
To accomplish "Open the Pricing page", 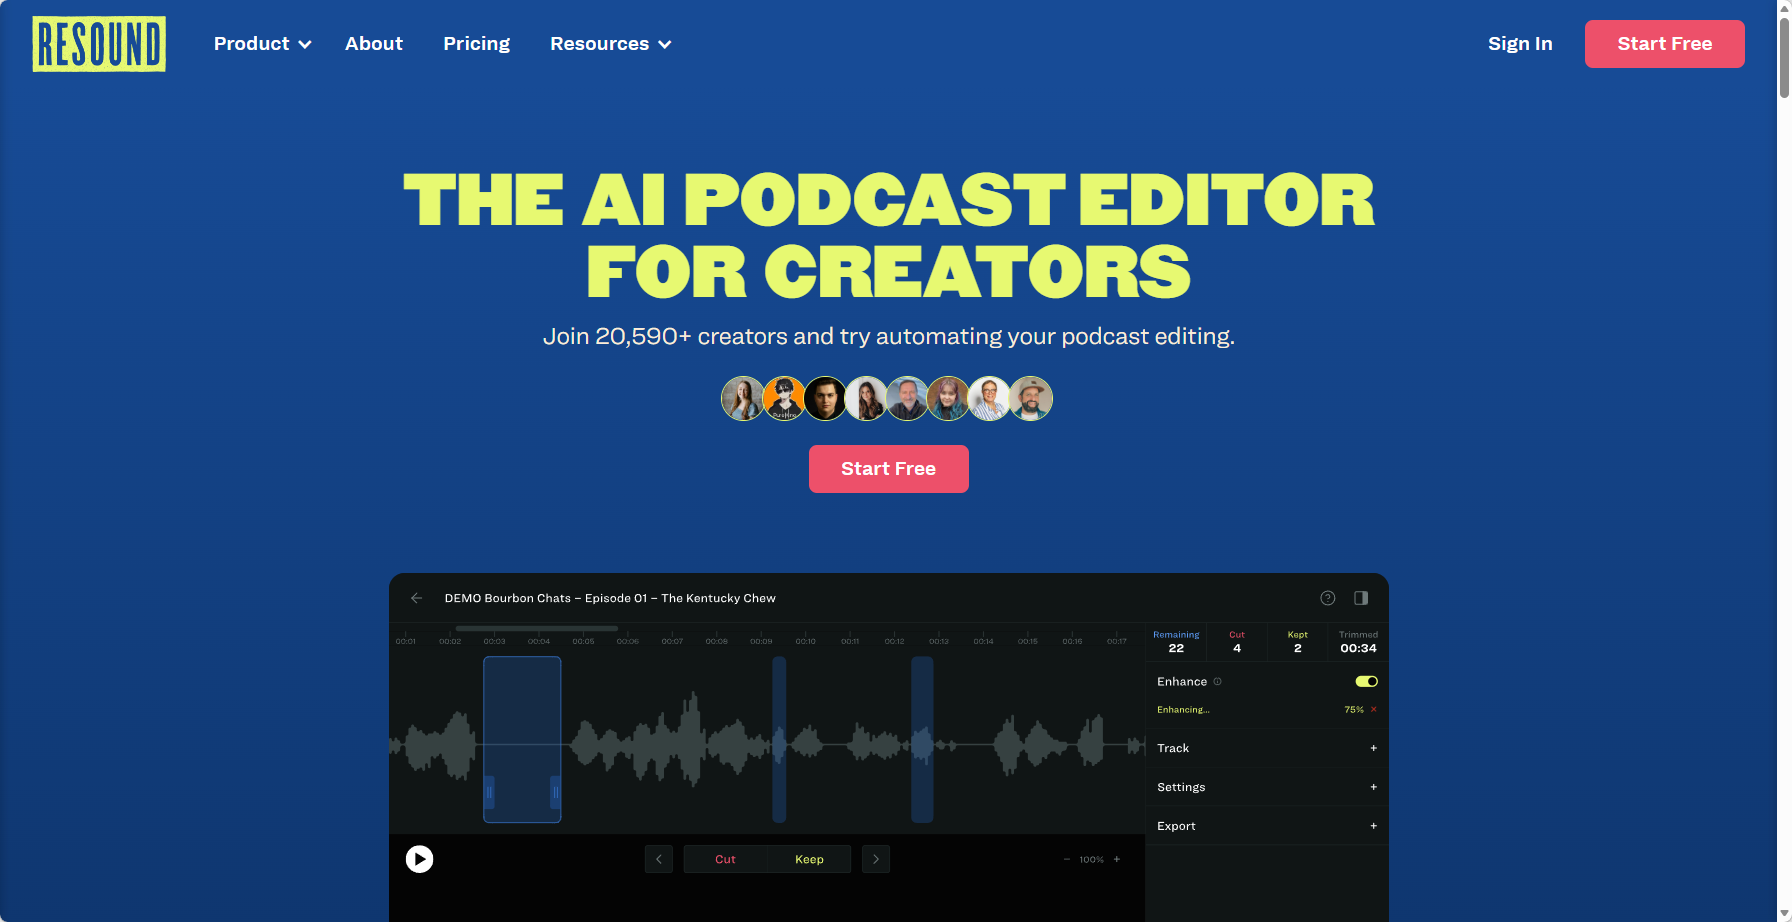I will pos(477,44).
